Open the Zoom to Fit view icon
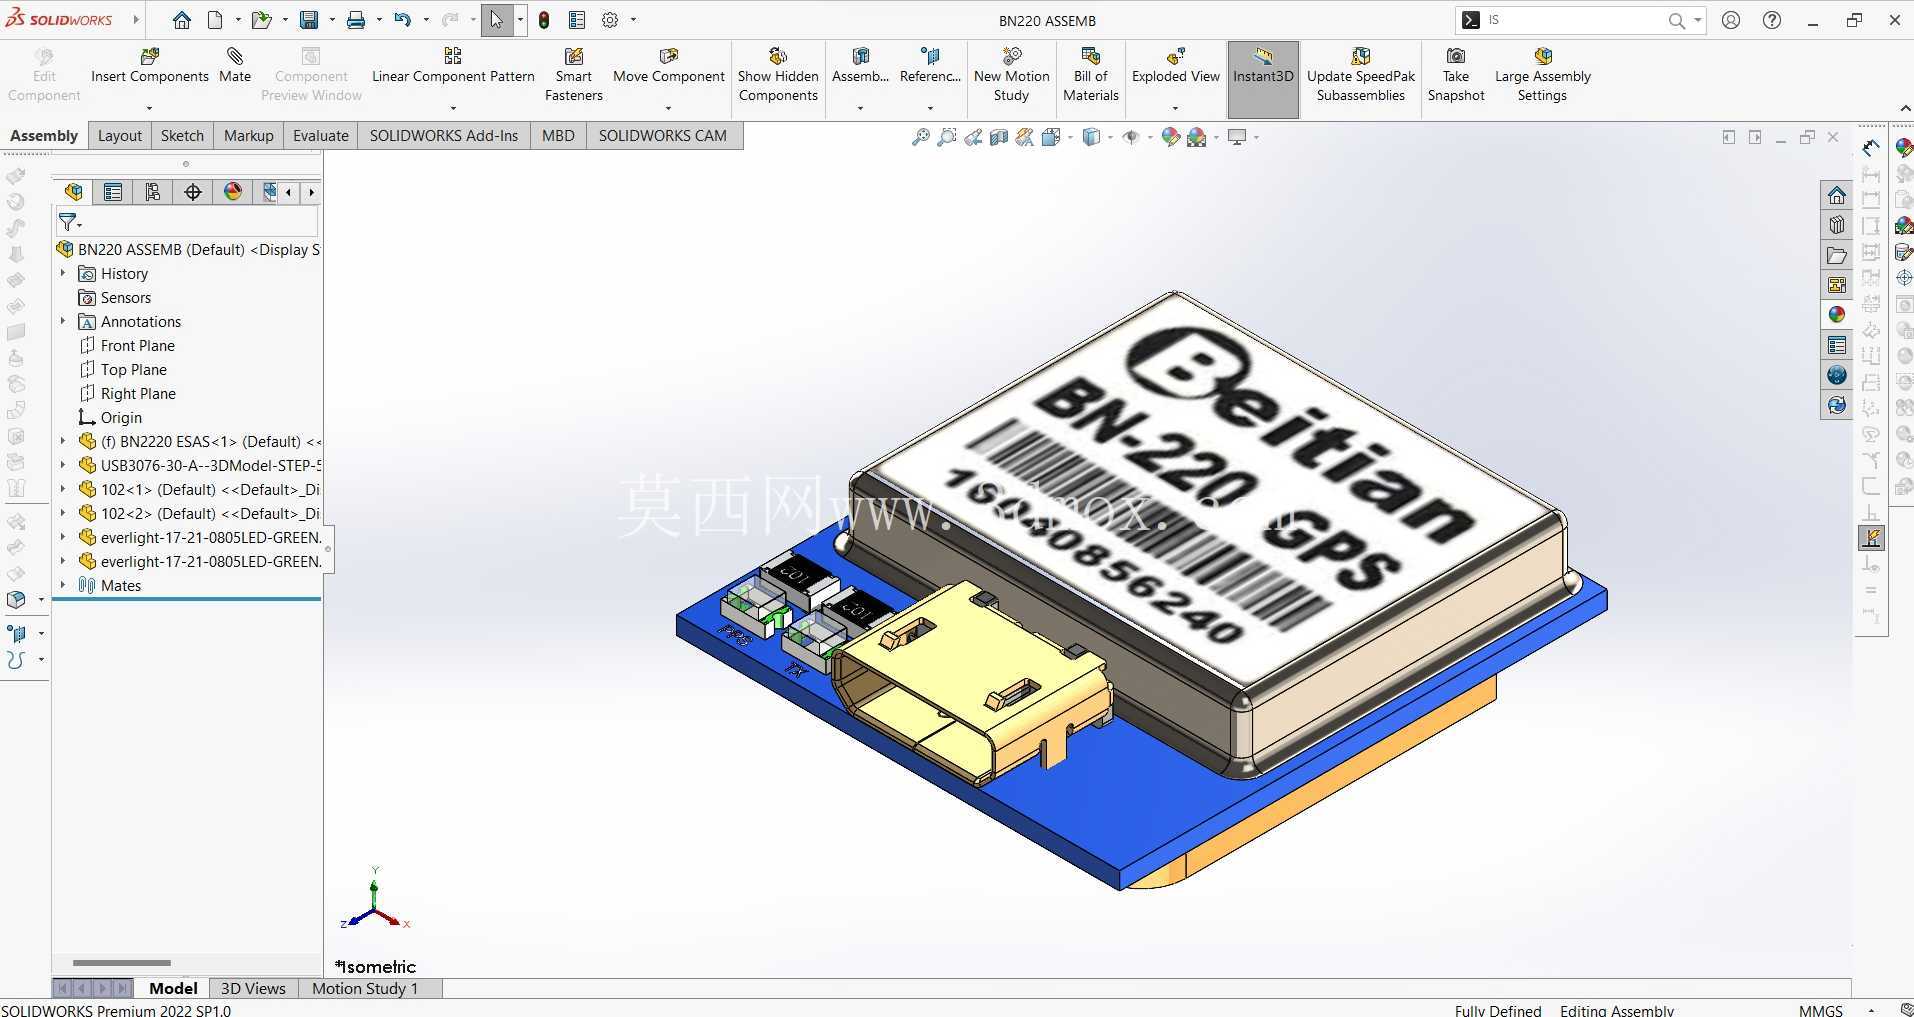The height and width of the screenshot is (1017, 1914). point(921,137)
